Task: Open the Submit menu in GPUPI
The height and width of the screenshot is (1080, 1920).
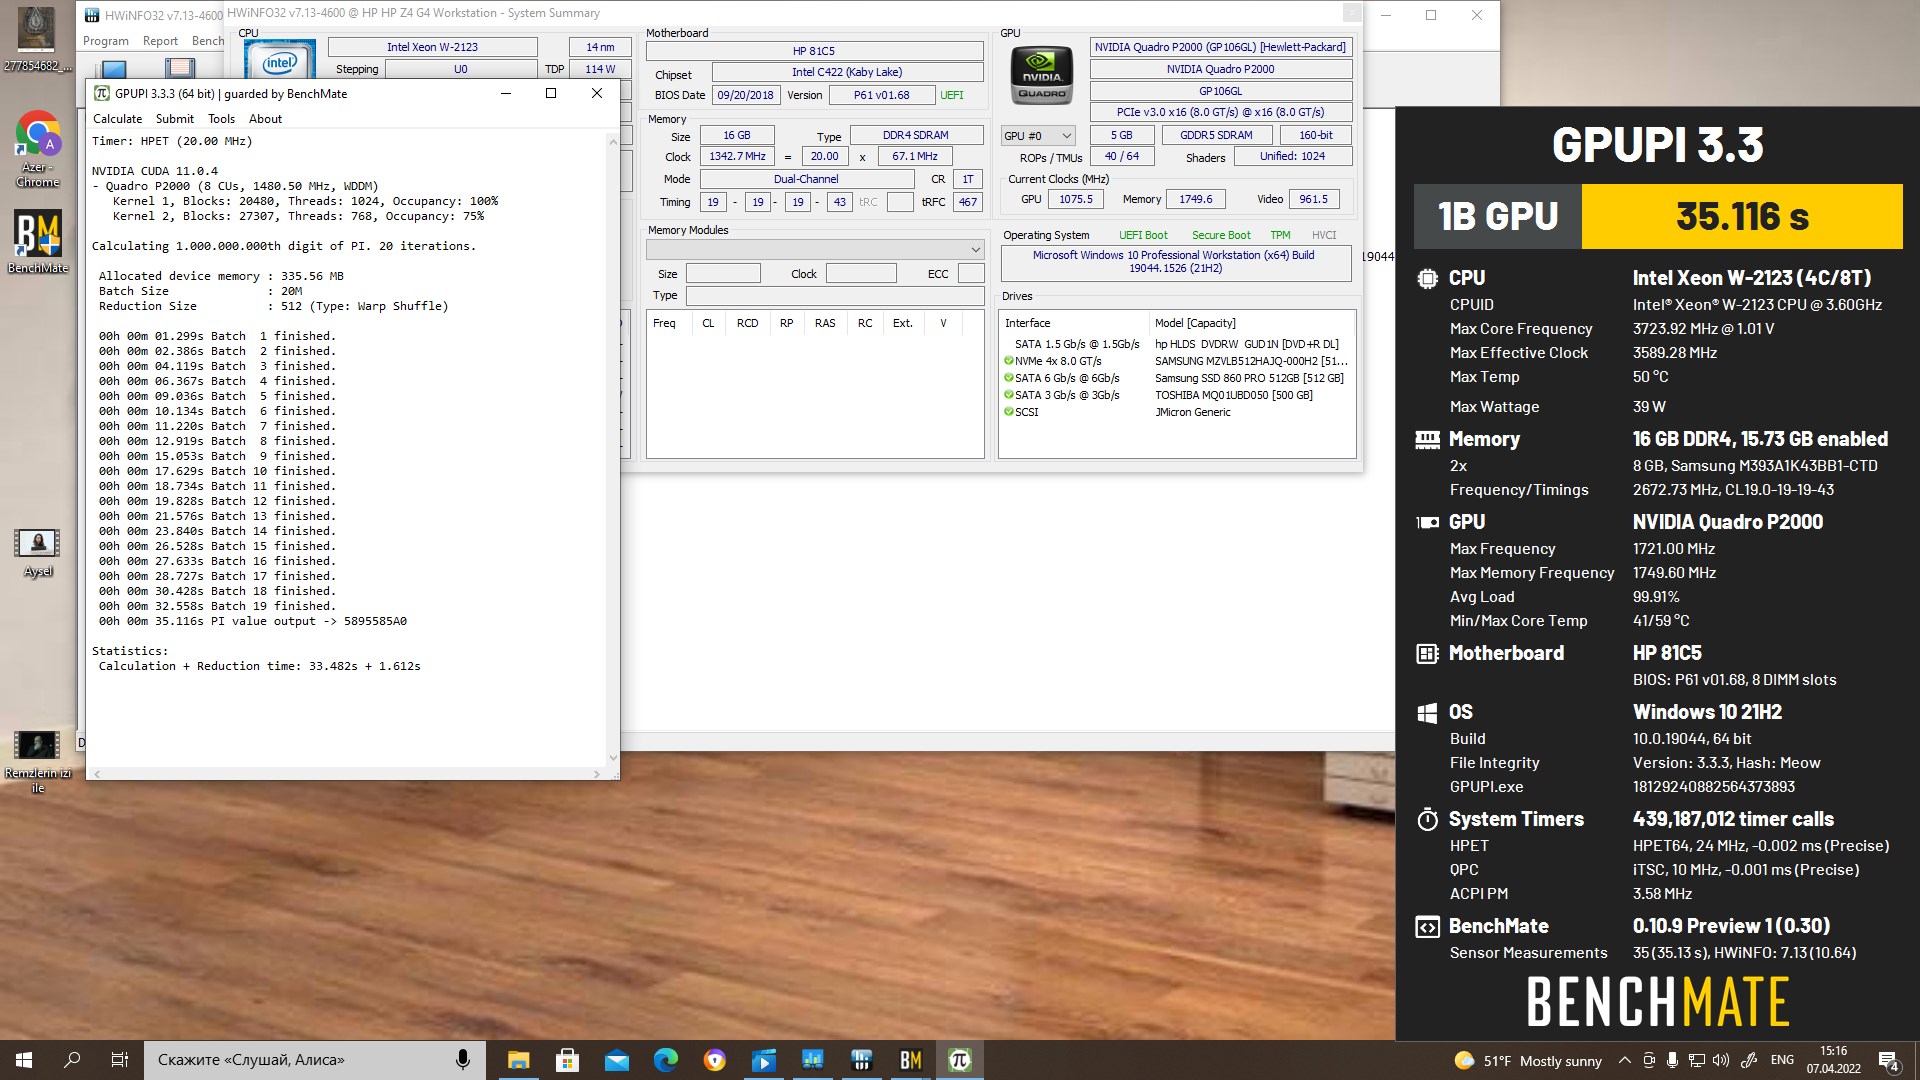Action: (x=175, y=118)
